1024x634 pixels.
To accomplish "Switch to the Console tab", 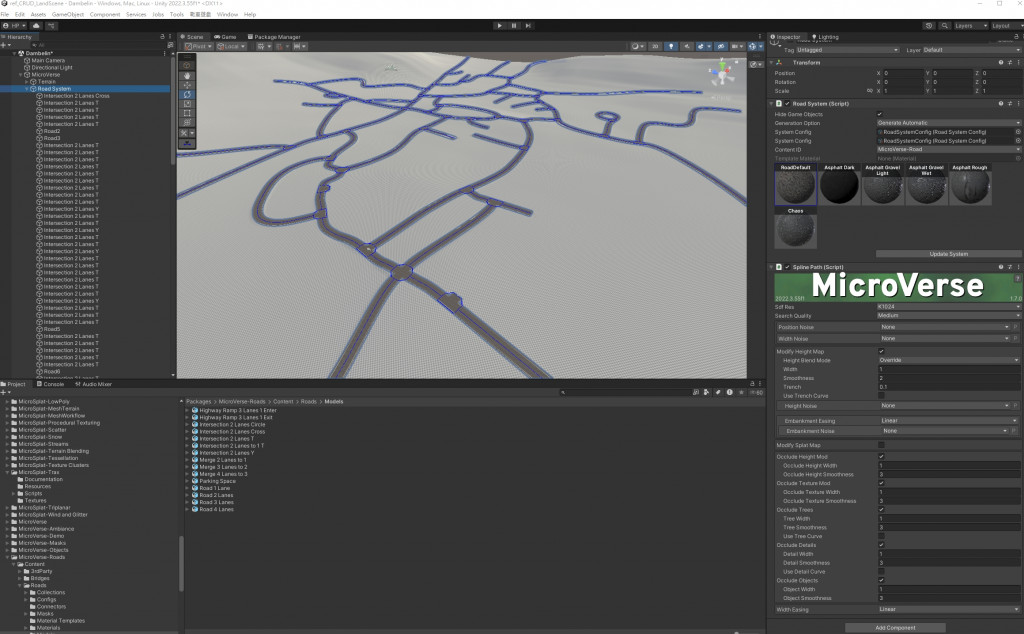I will pyautogui.click(x=50, y=385).
